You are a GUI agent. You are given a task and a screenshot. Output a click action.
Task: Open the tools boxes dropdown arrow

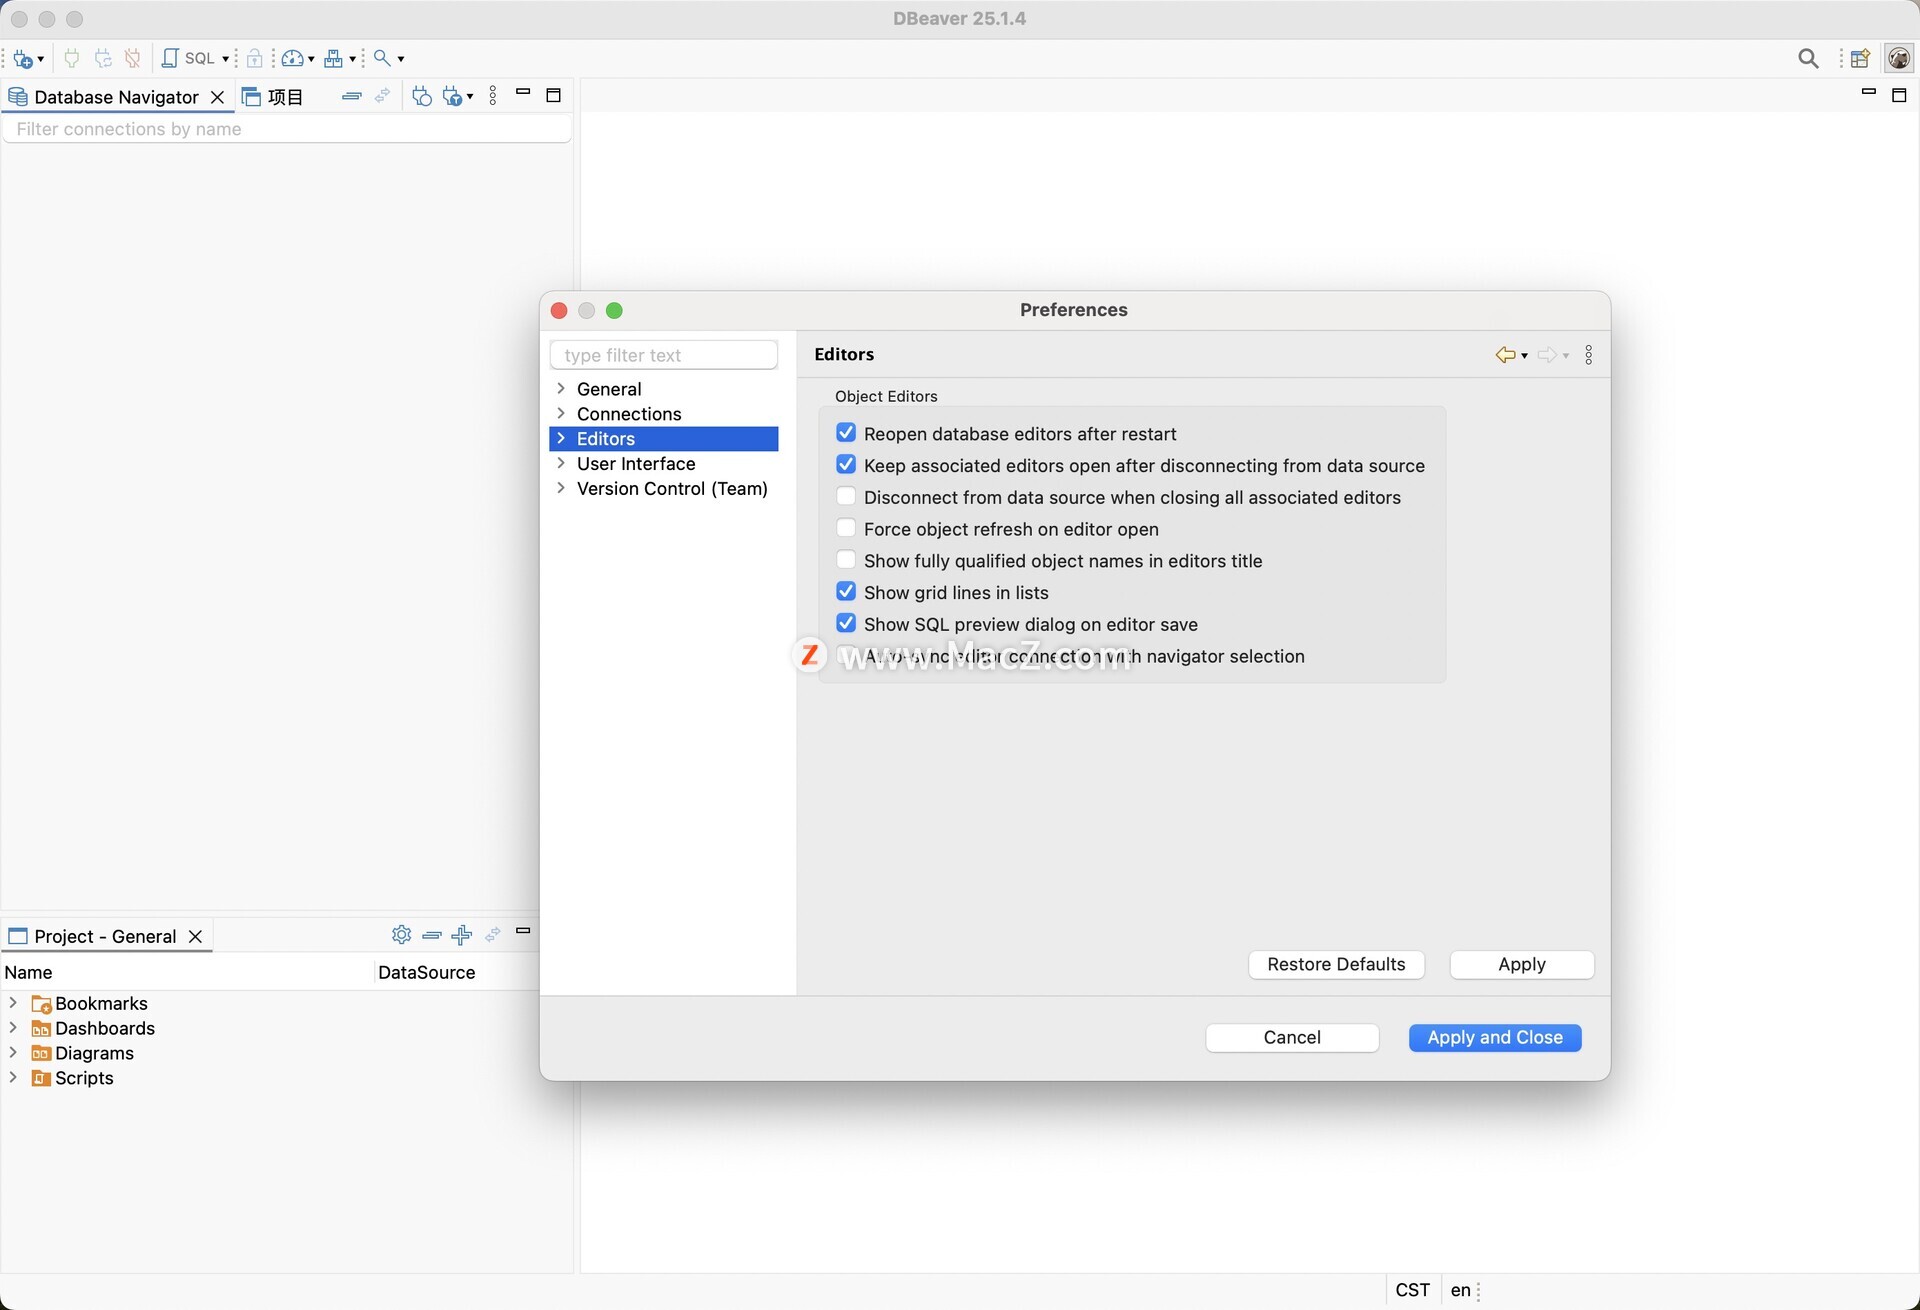click(x=352, y=59)
